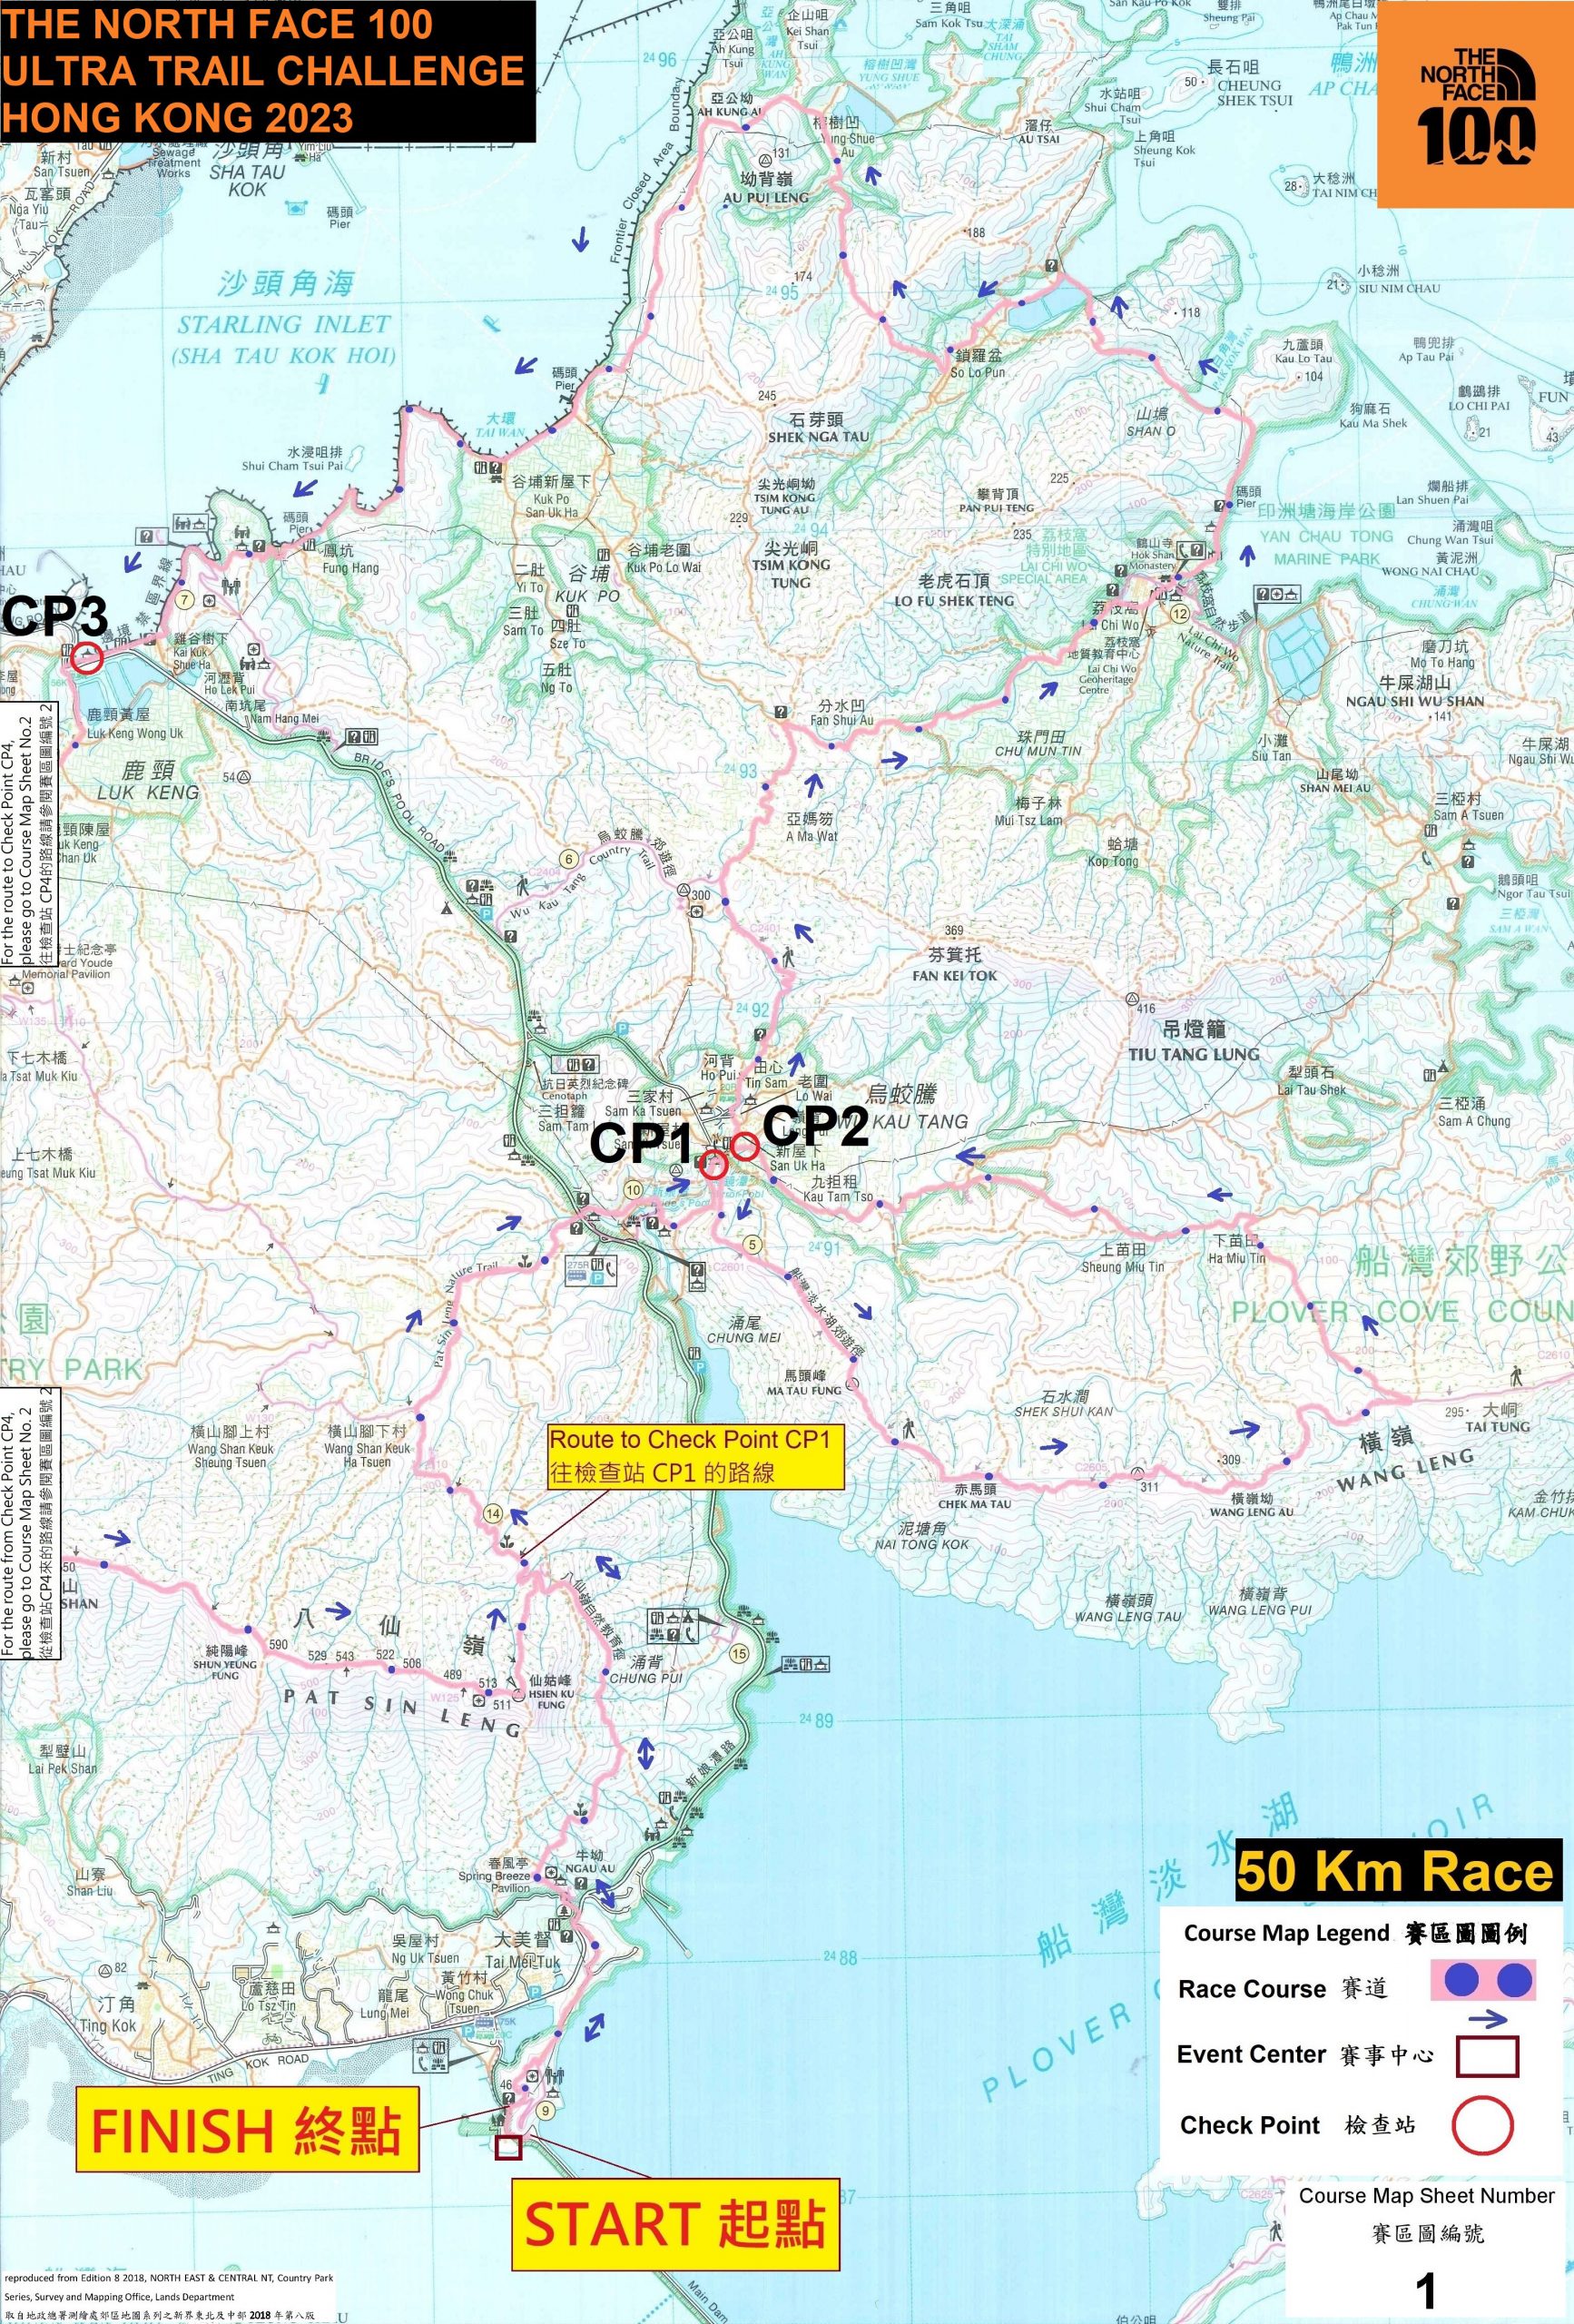Click the 'For the route from Check Point CP4' note
Screen dimensions: 1574x2324
29,1522
